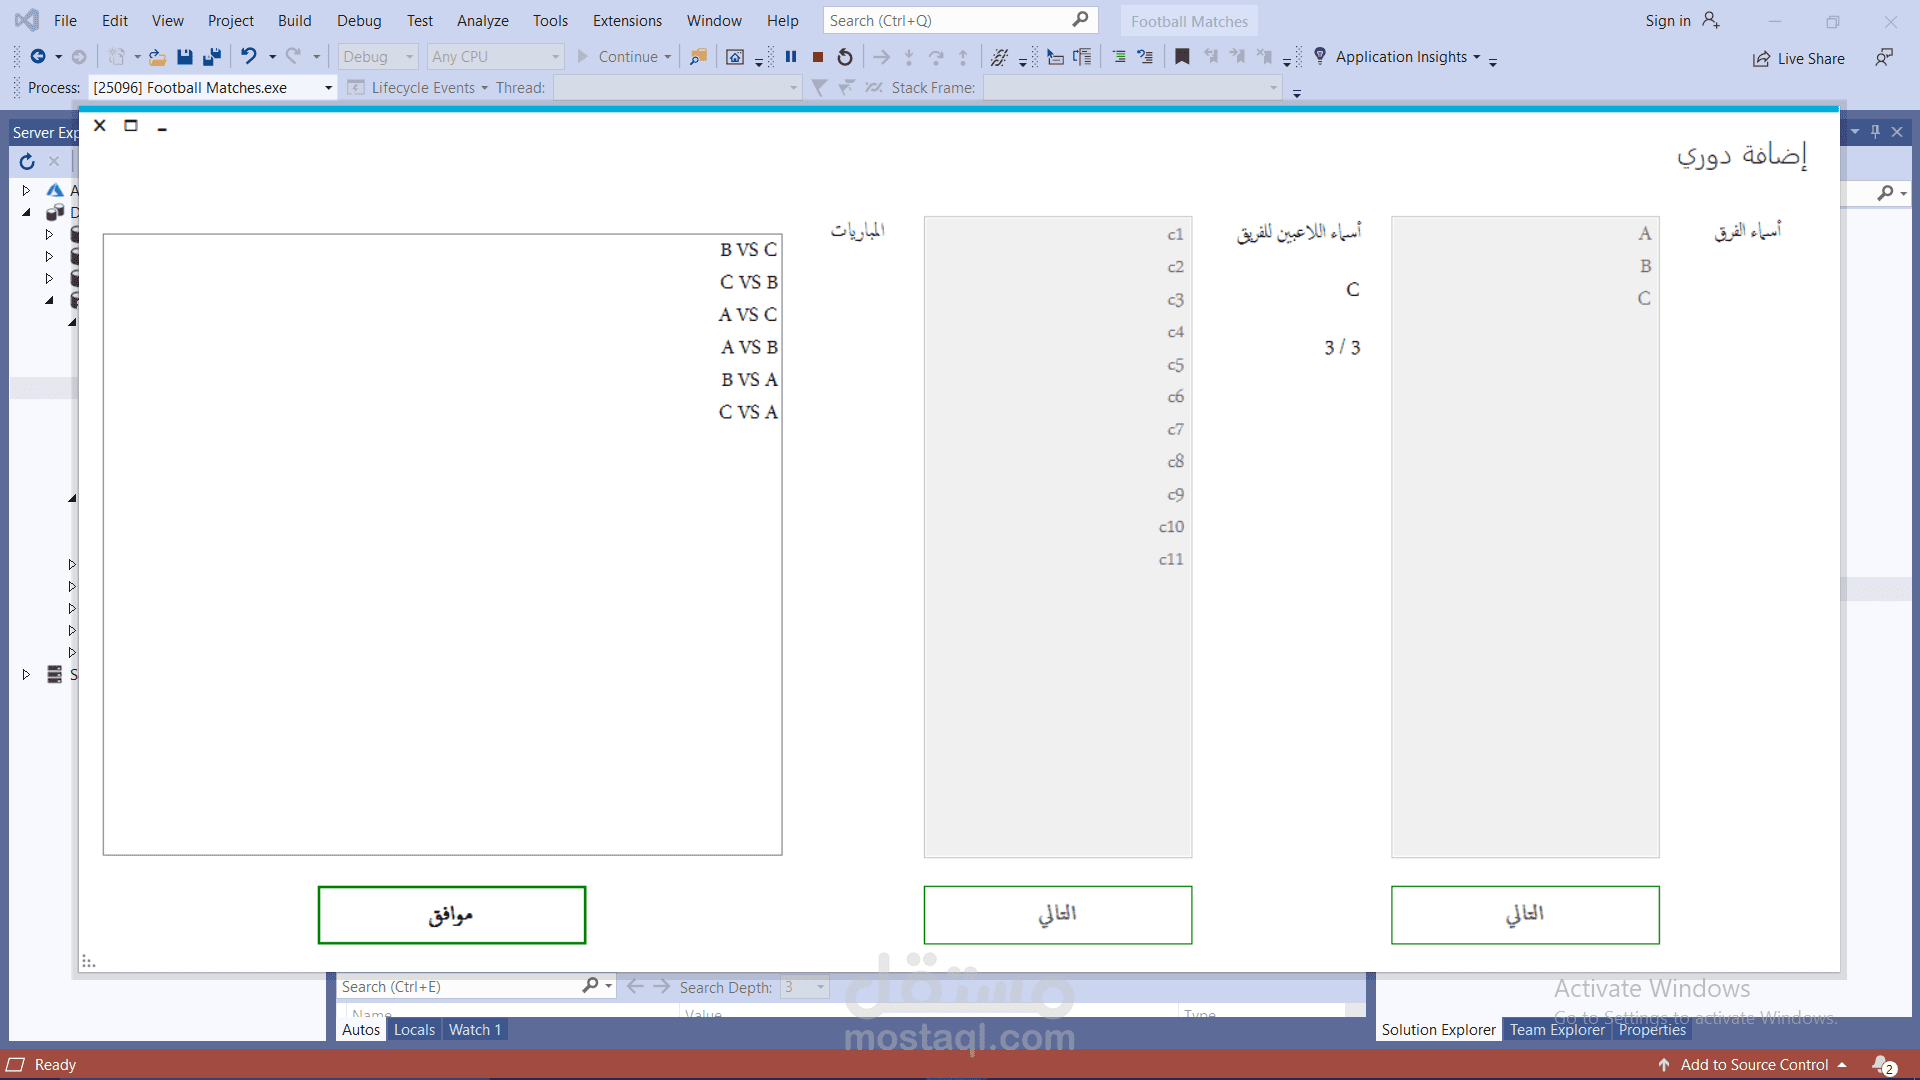Screen dimensions: 1920x1080
Task: Toggle the bookmark icon in the toolbar
Action: tap(1182, 57)
